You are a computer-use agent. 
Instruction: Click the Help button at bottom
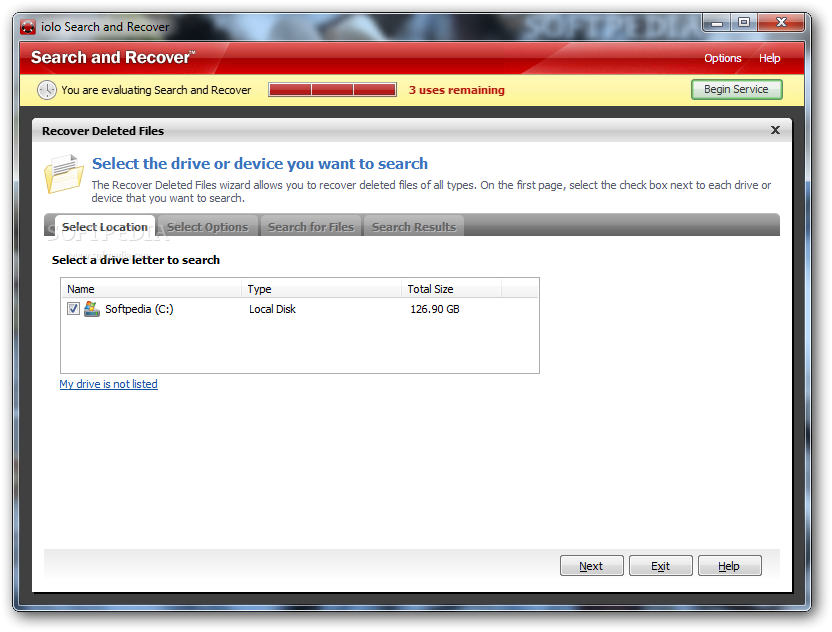click(x=729, y=566)
